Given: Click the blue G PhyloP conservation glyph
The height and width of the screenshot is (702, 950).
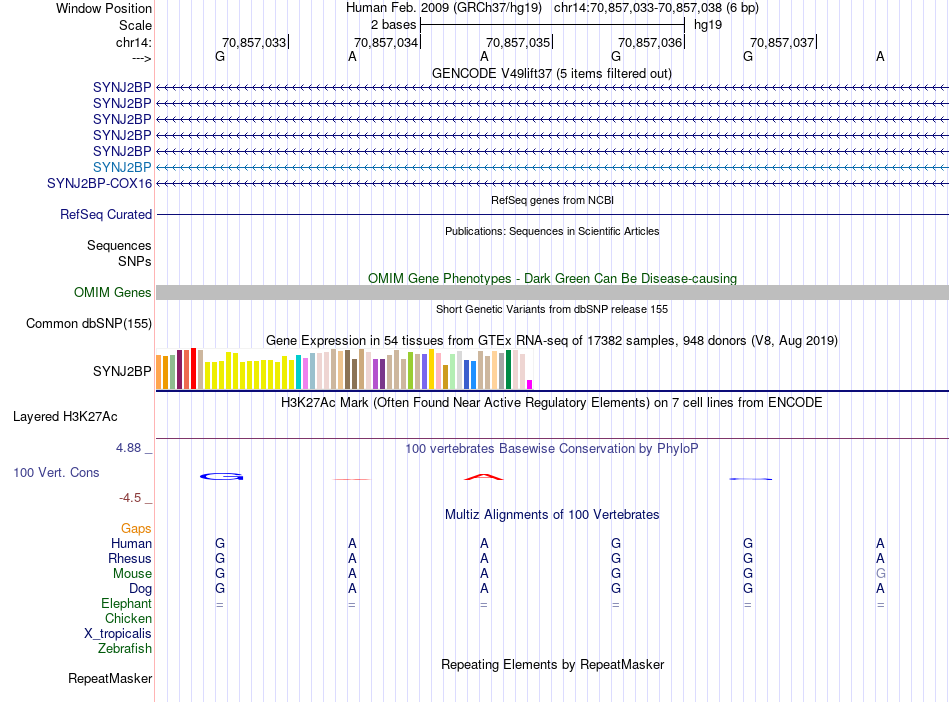Looking at the screenshot, I should click(x=222, y=477).
